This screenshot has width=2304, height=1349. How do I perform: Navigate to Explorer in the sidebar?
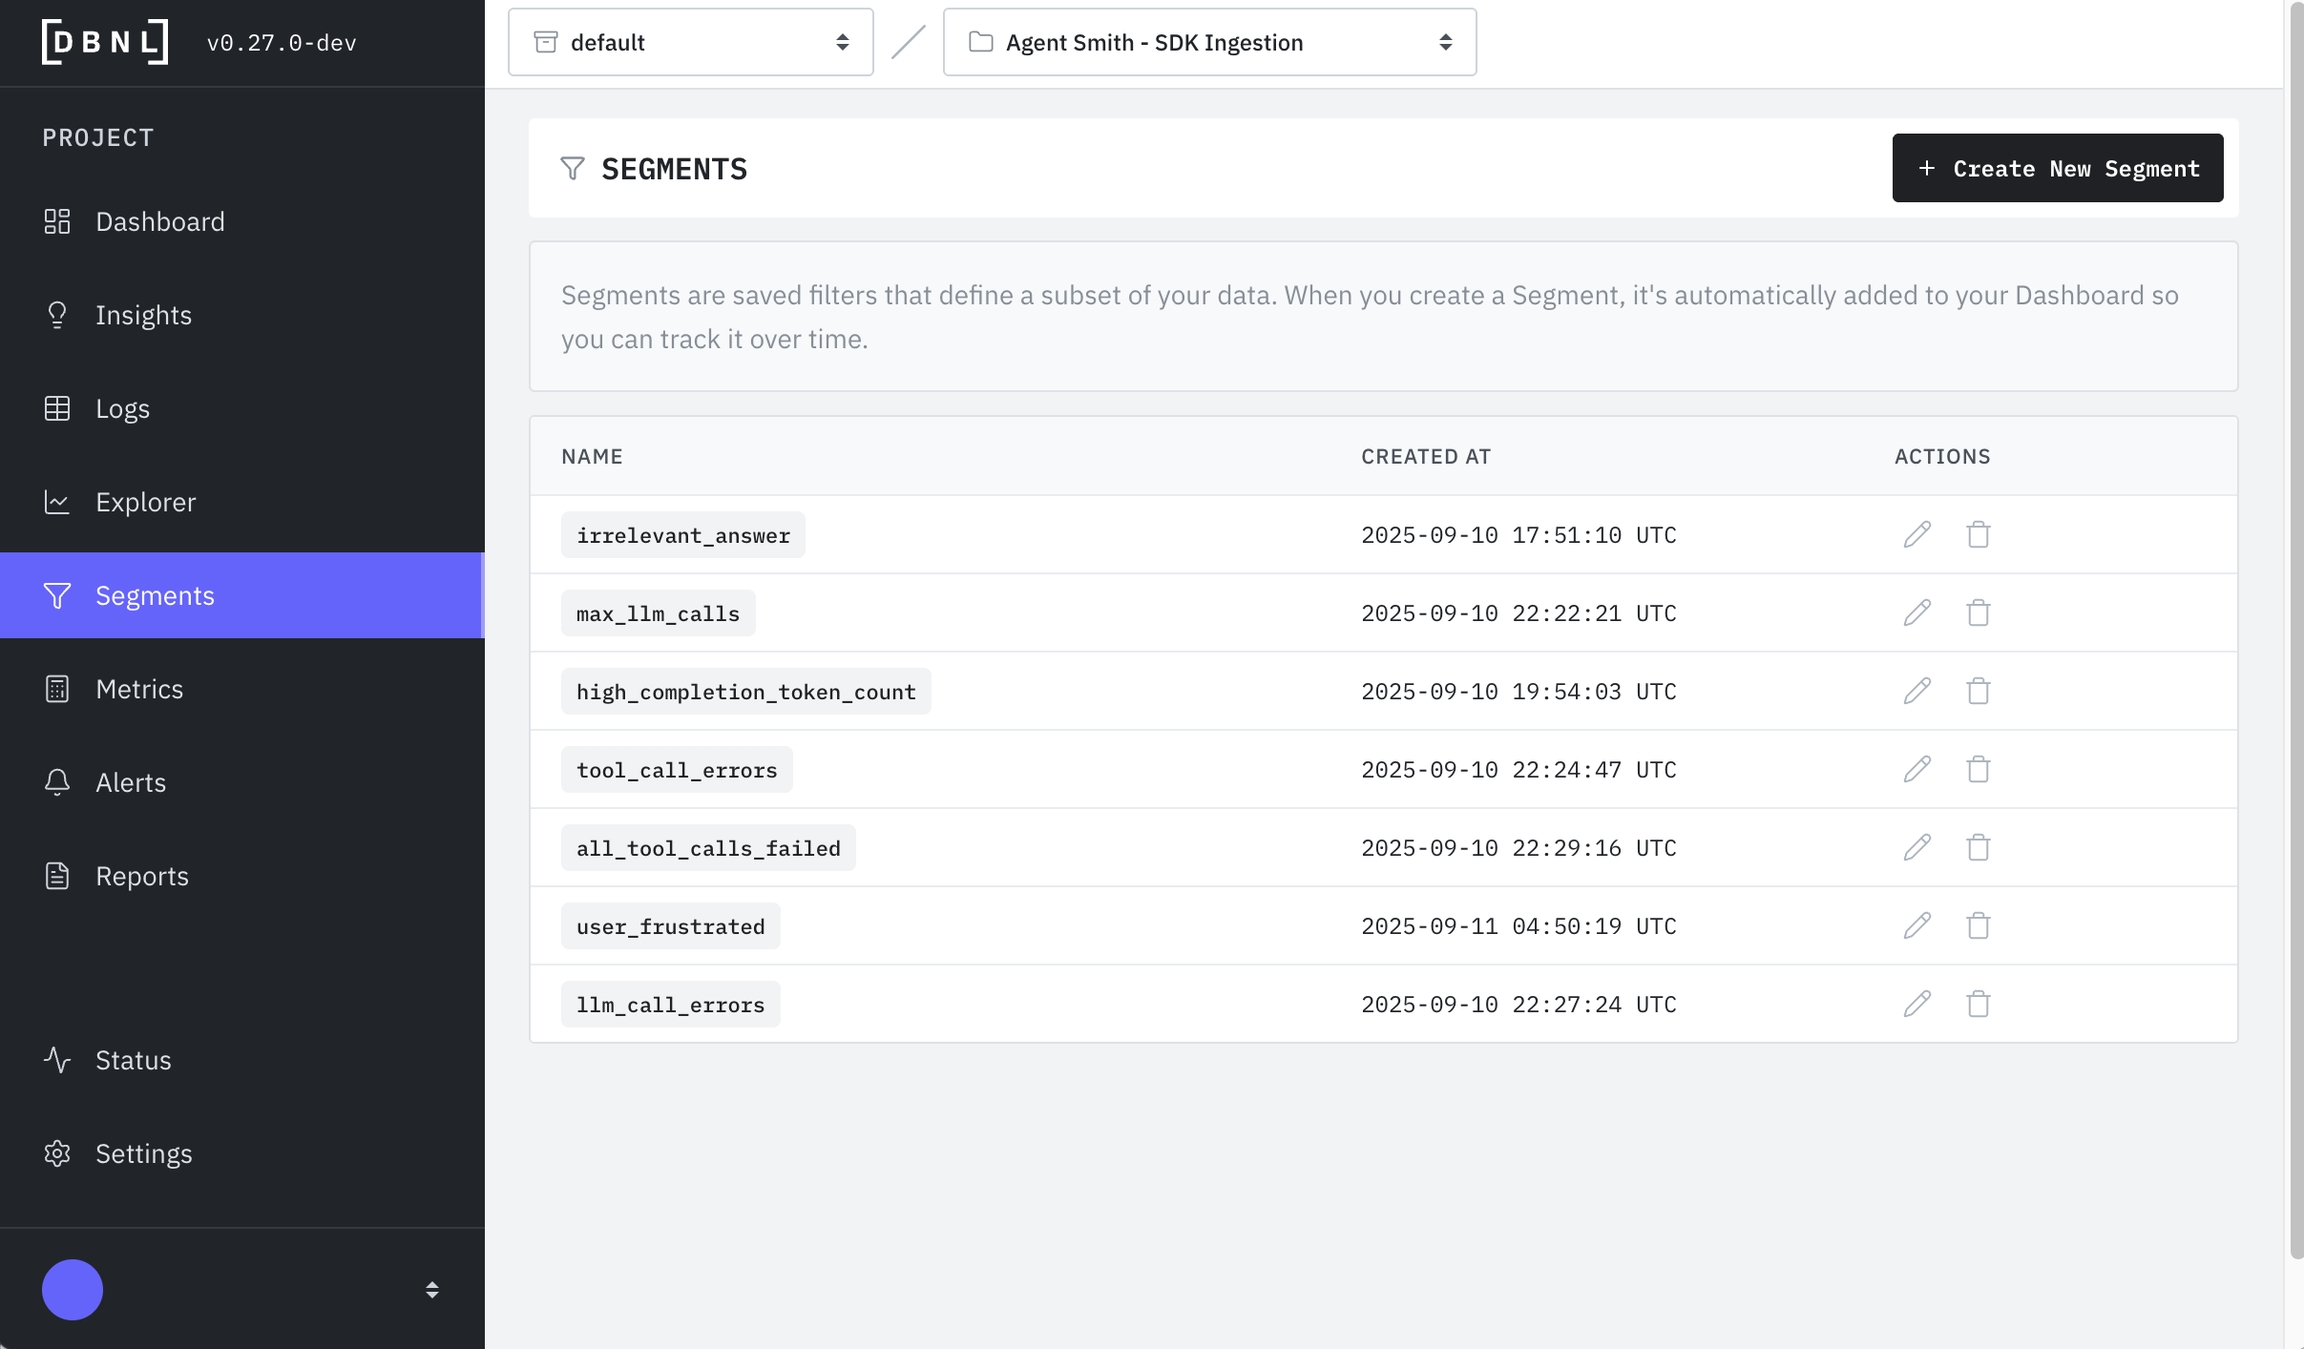coord(145,502)
